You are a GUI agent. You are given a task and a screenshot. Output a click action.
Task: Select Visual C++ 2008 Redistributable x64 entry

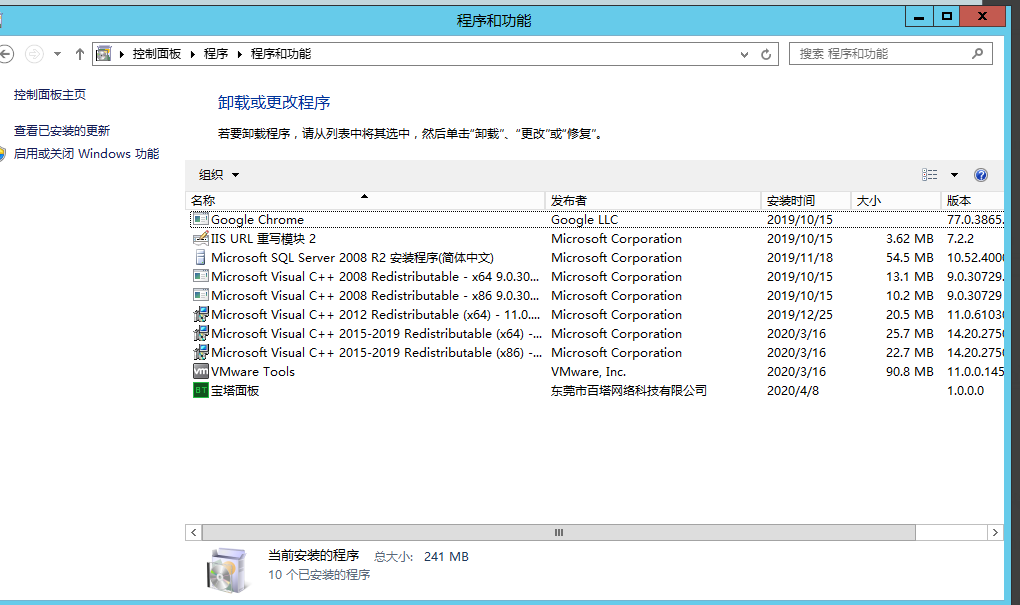click(x=375, y=276)
